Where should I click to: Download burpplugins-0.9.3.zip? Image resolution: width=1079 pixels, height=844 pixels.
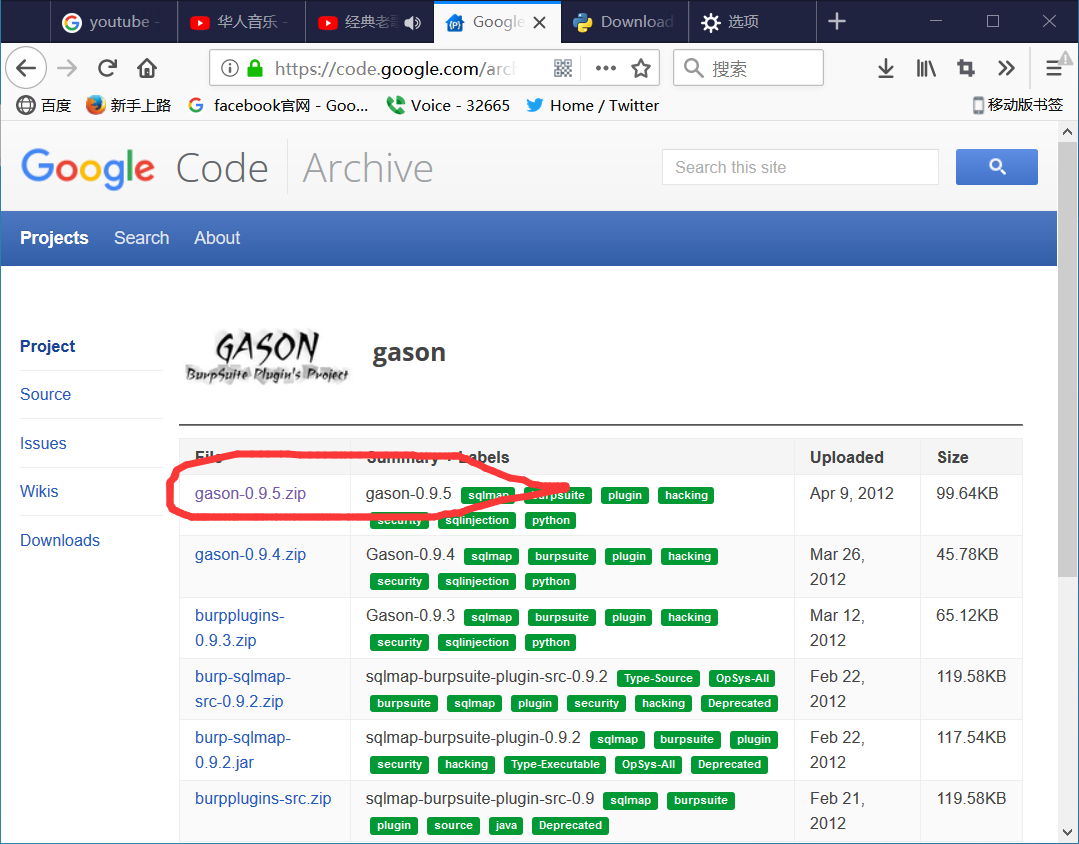tap(239, 628)
